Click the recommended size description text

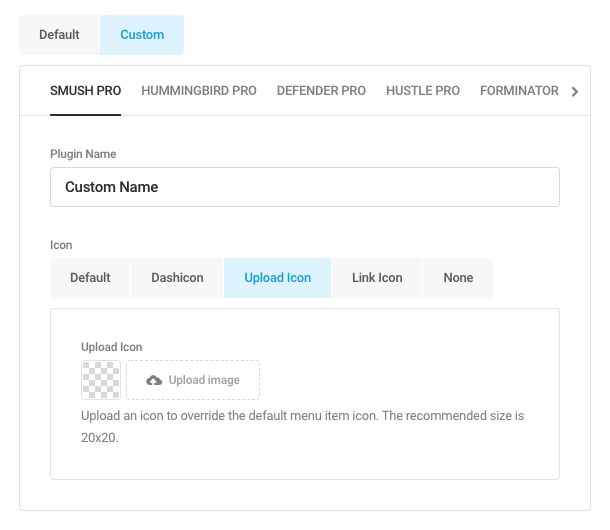click(x=303, y=427)
